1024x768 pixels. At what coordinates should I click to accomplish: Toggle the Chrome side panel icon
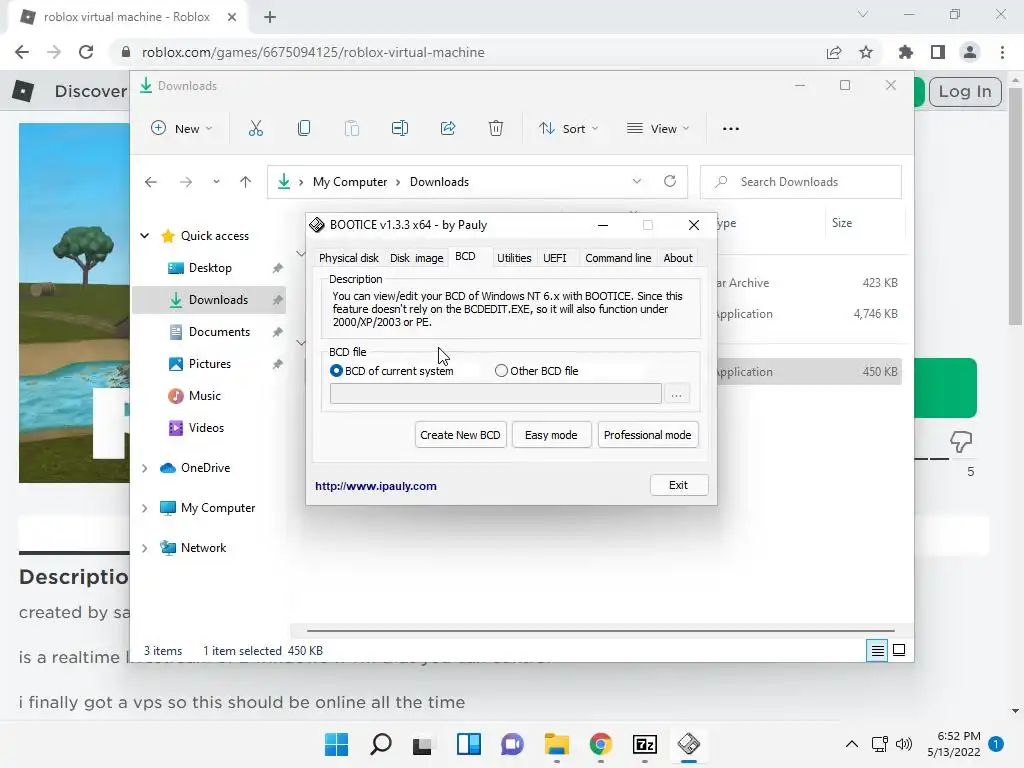tap(938, 52)
